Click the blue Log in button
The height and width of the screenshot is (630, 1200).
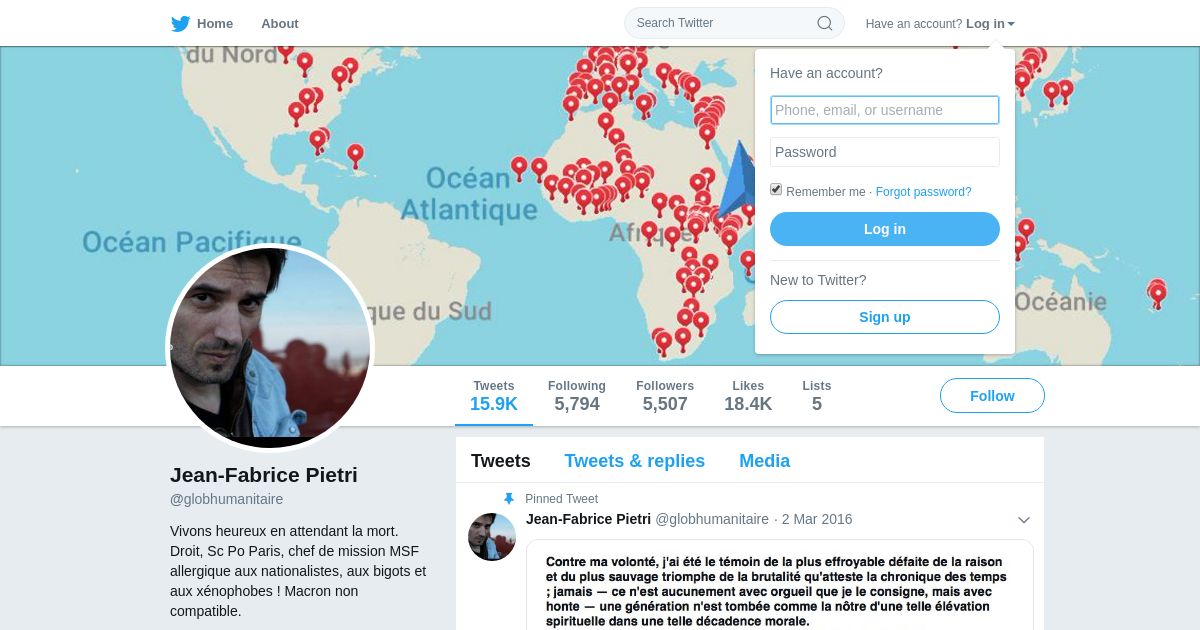[885, 229]
